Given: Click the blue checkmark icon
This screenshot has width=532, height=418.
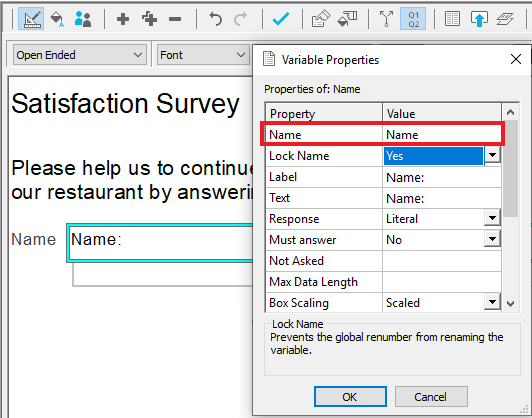Looking at the screenshot, I should click(281, 19).
